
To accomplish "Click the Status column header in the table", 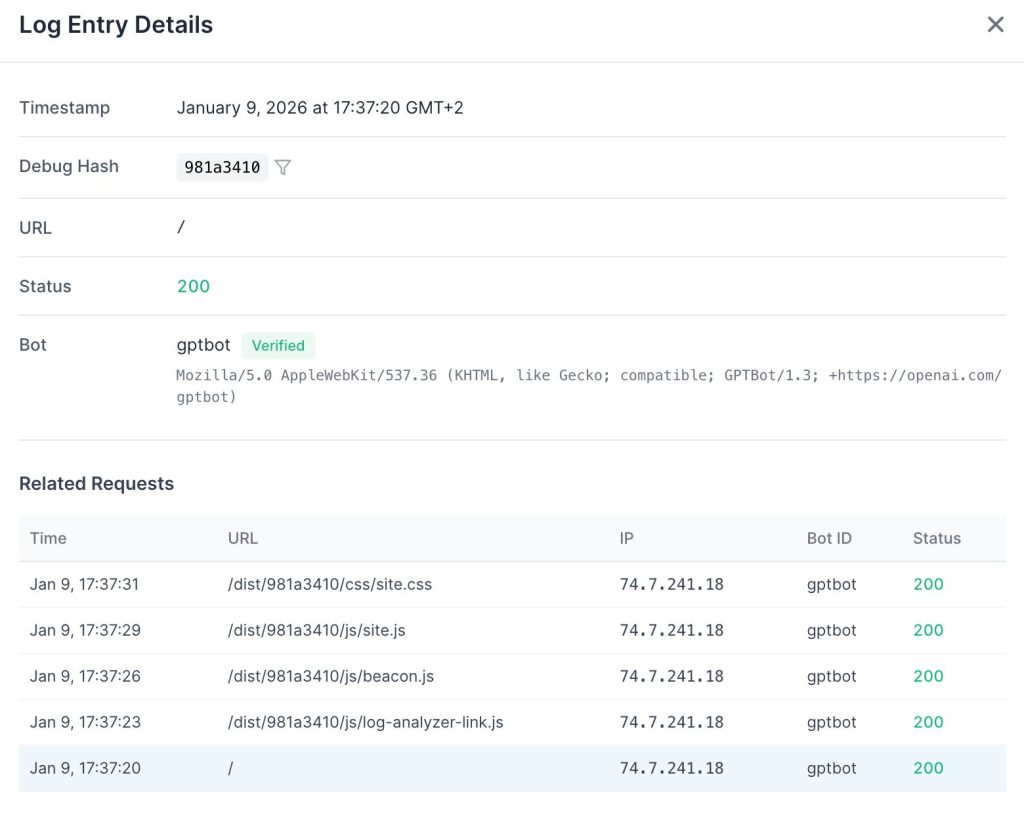I will [x=936, y=538].
